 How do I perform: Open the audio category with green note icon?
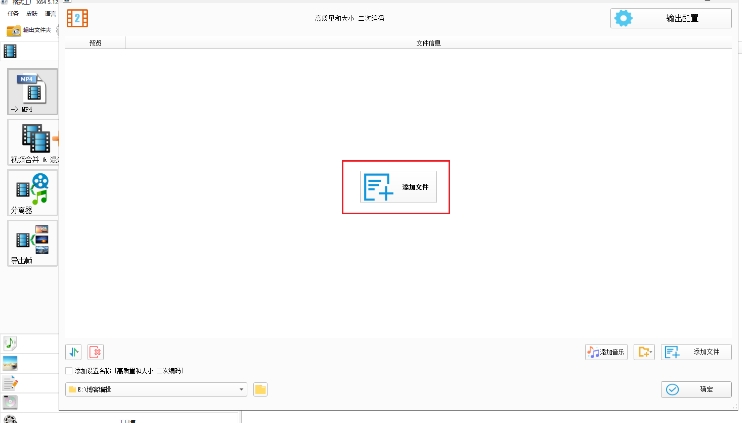tap(10, 342)
